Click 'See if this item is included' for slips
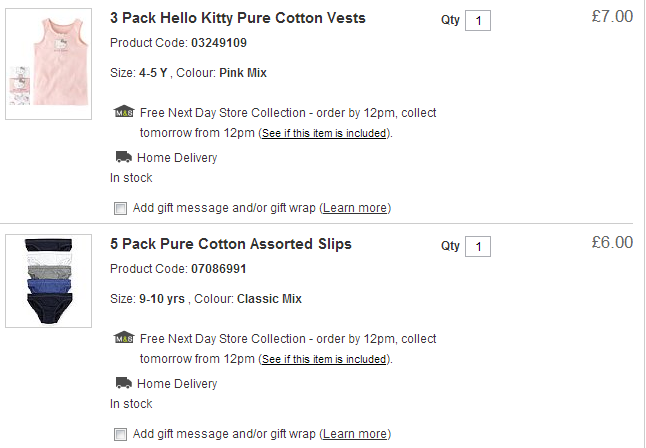The image size is (646, 448). [x=324, y=359]
